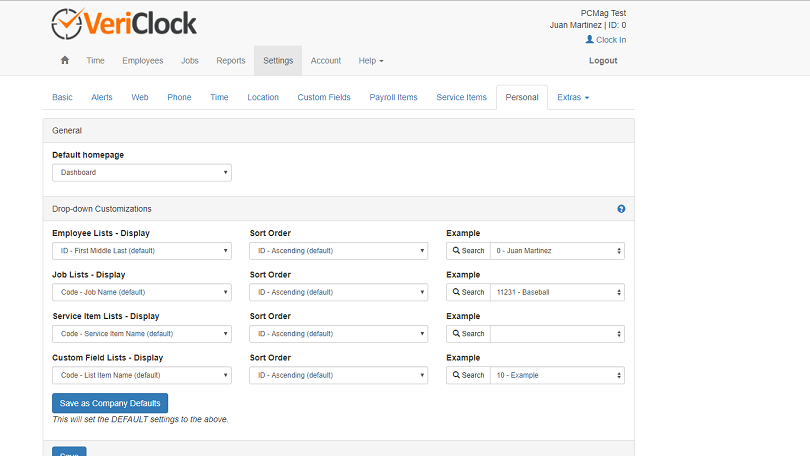Click the Clock In link
The width and height of the screenshot is (810, 456).
pos(606,40)
